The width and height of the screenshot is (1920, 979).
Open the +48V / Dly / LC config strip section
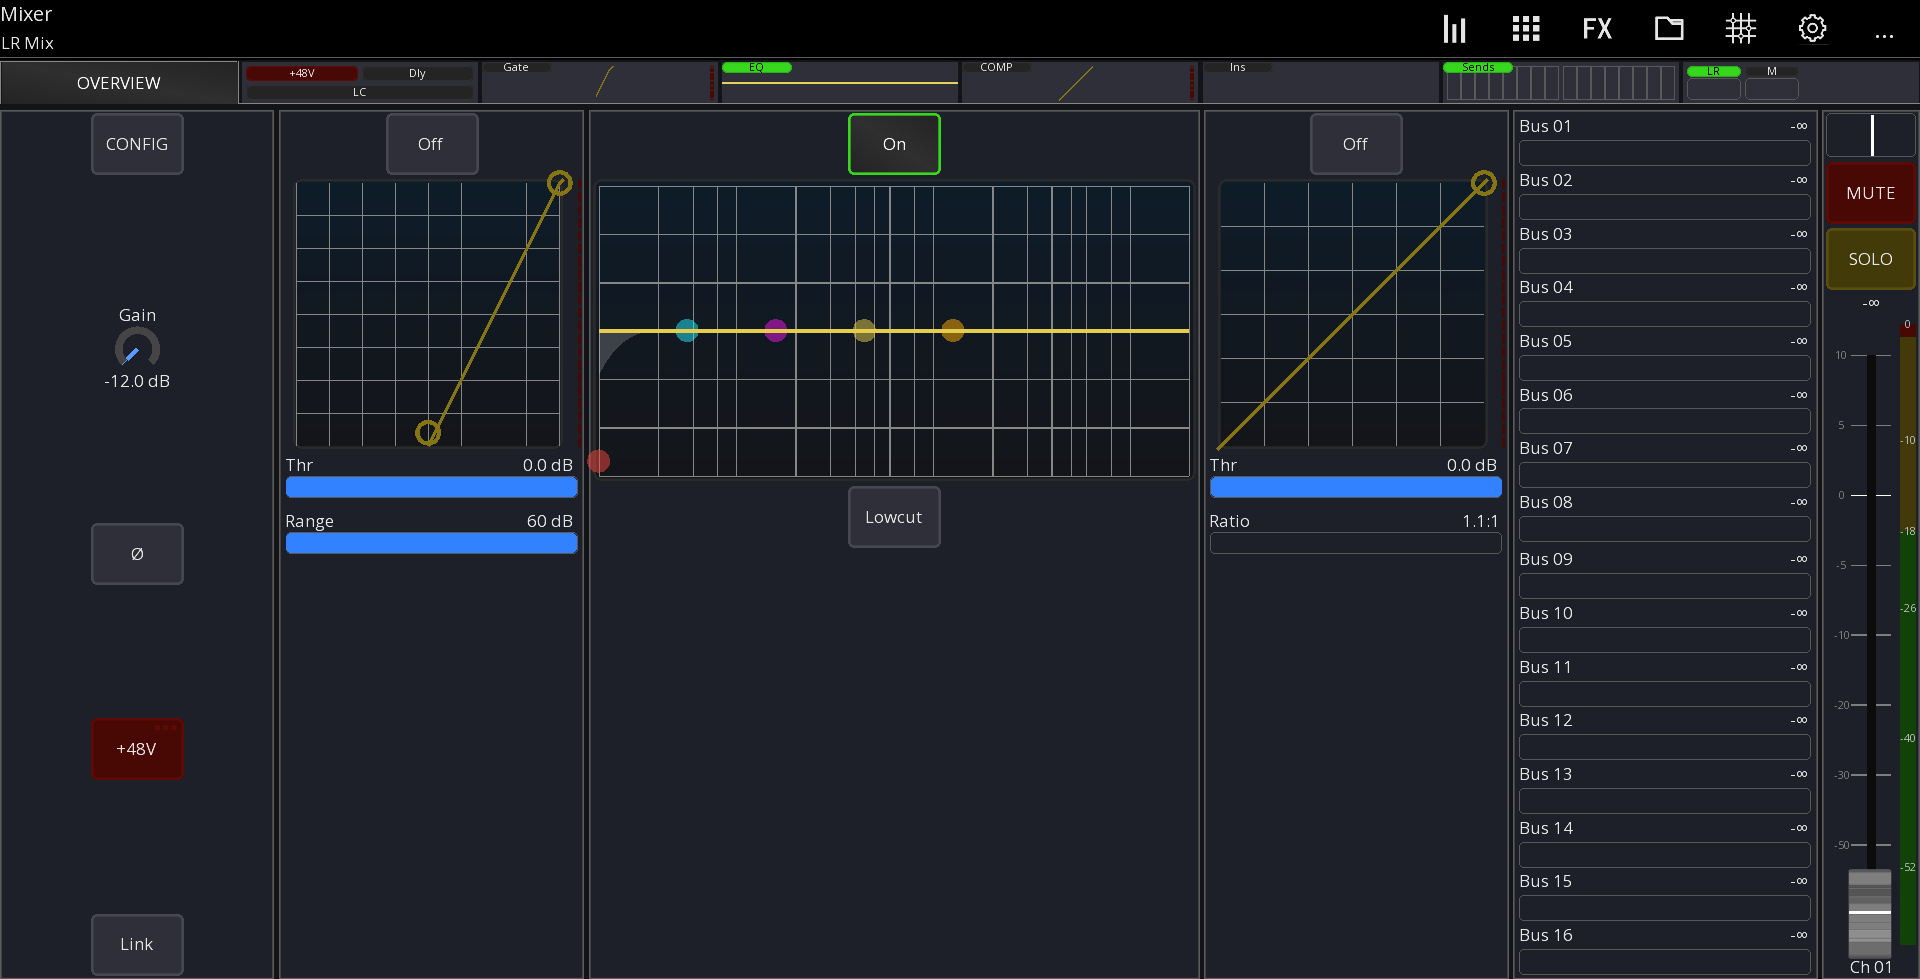point(360,82)
